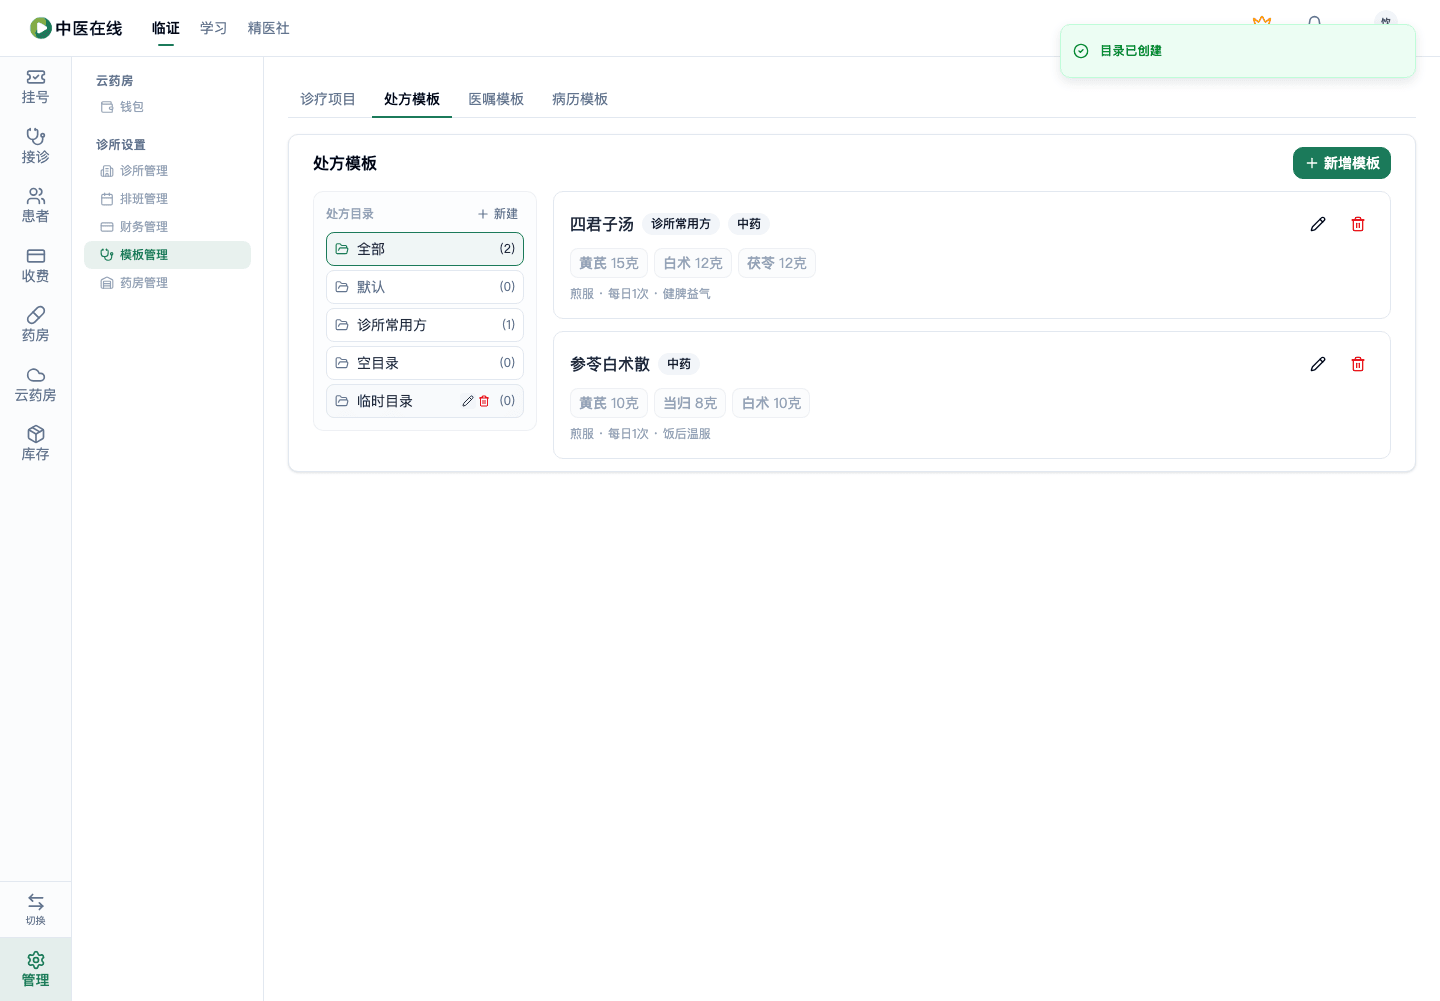Select the 默认 directory
This screenshot has width=1440, height=1001.
(425, 287)
